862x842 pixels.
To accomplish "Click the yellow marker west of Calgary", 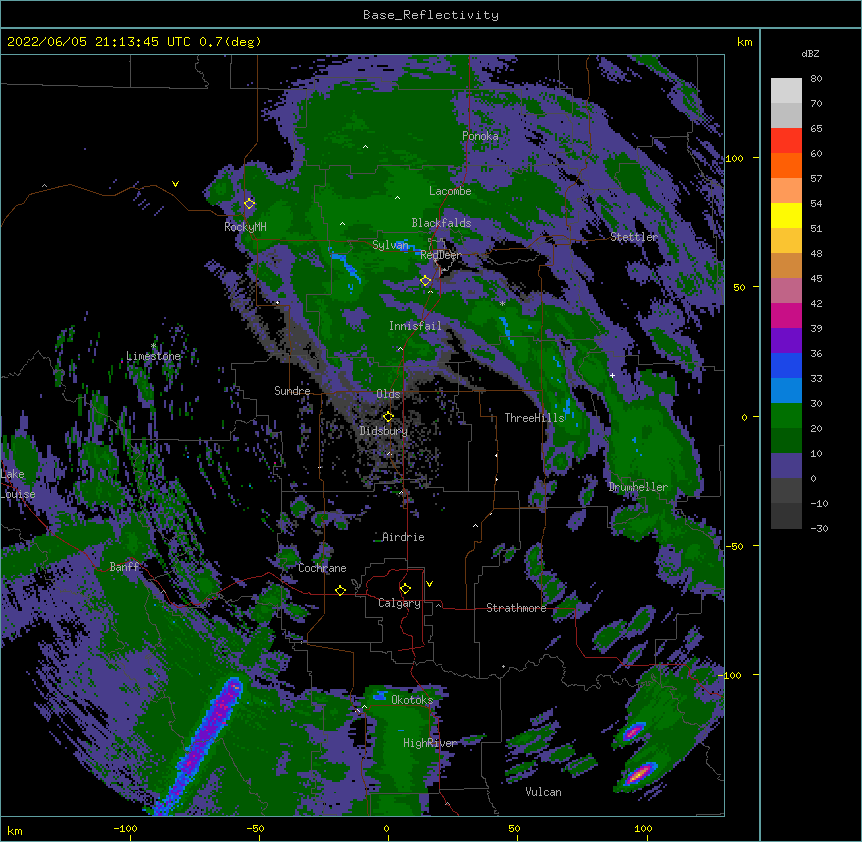I will 340,590.
